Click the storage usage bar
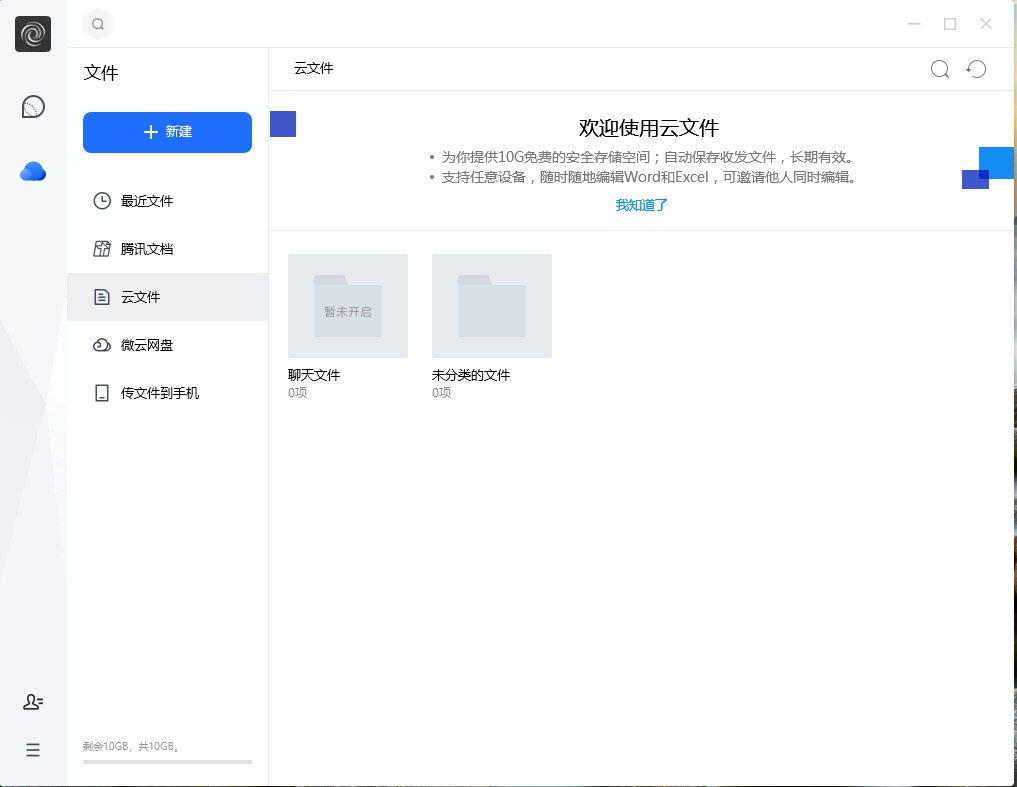Viewport: 1017px width, 787px height. pos(167,762)
